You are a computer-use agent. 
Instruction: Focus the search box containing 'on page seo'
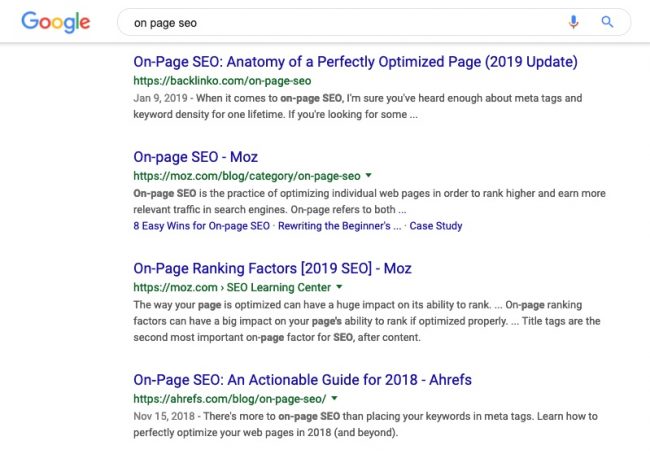(x=374, y=22)
